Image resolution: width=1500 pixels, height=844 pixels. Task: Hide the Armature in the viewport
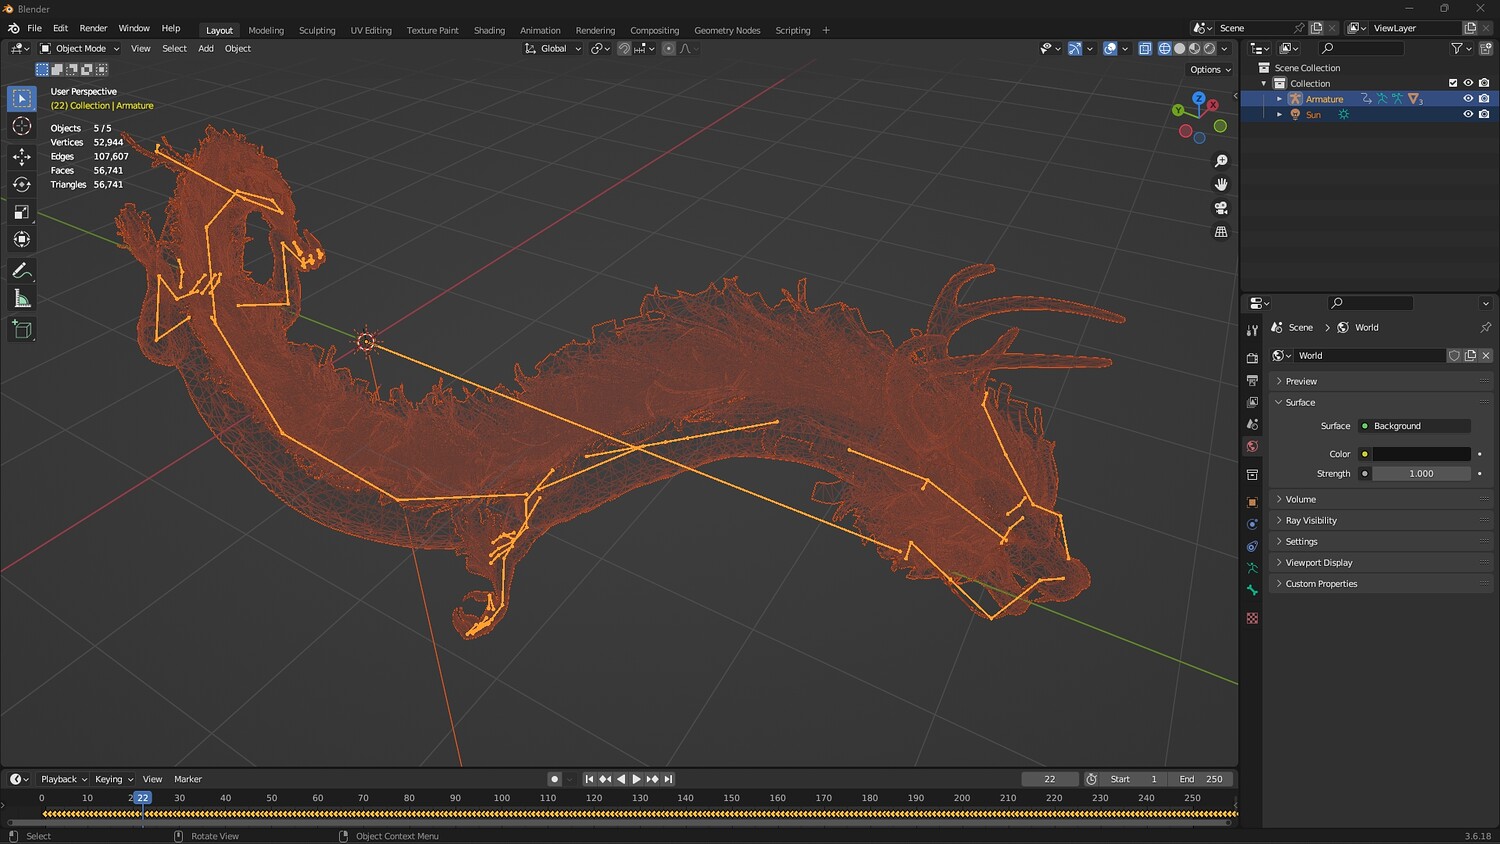(x=1468, y=99)
